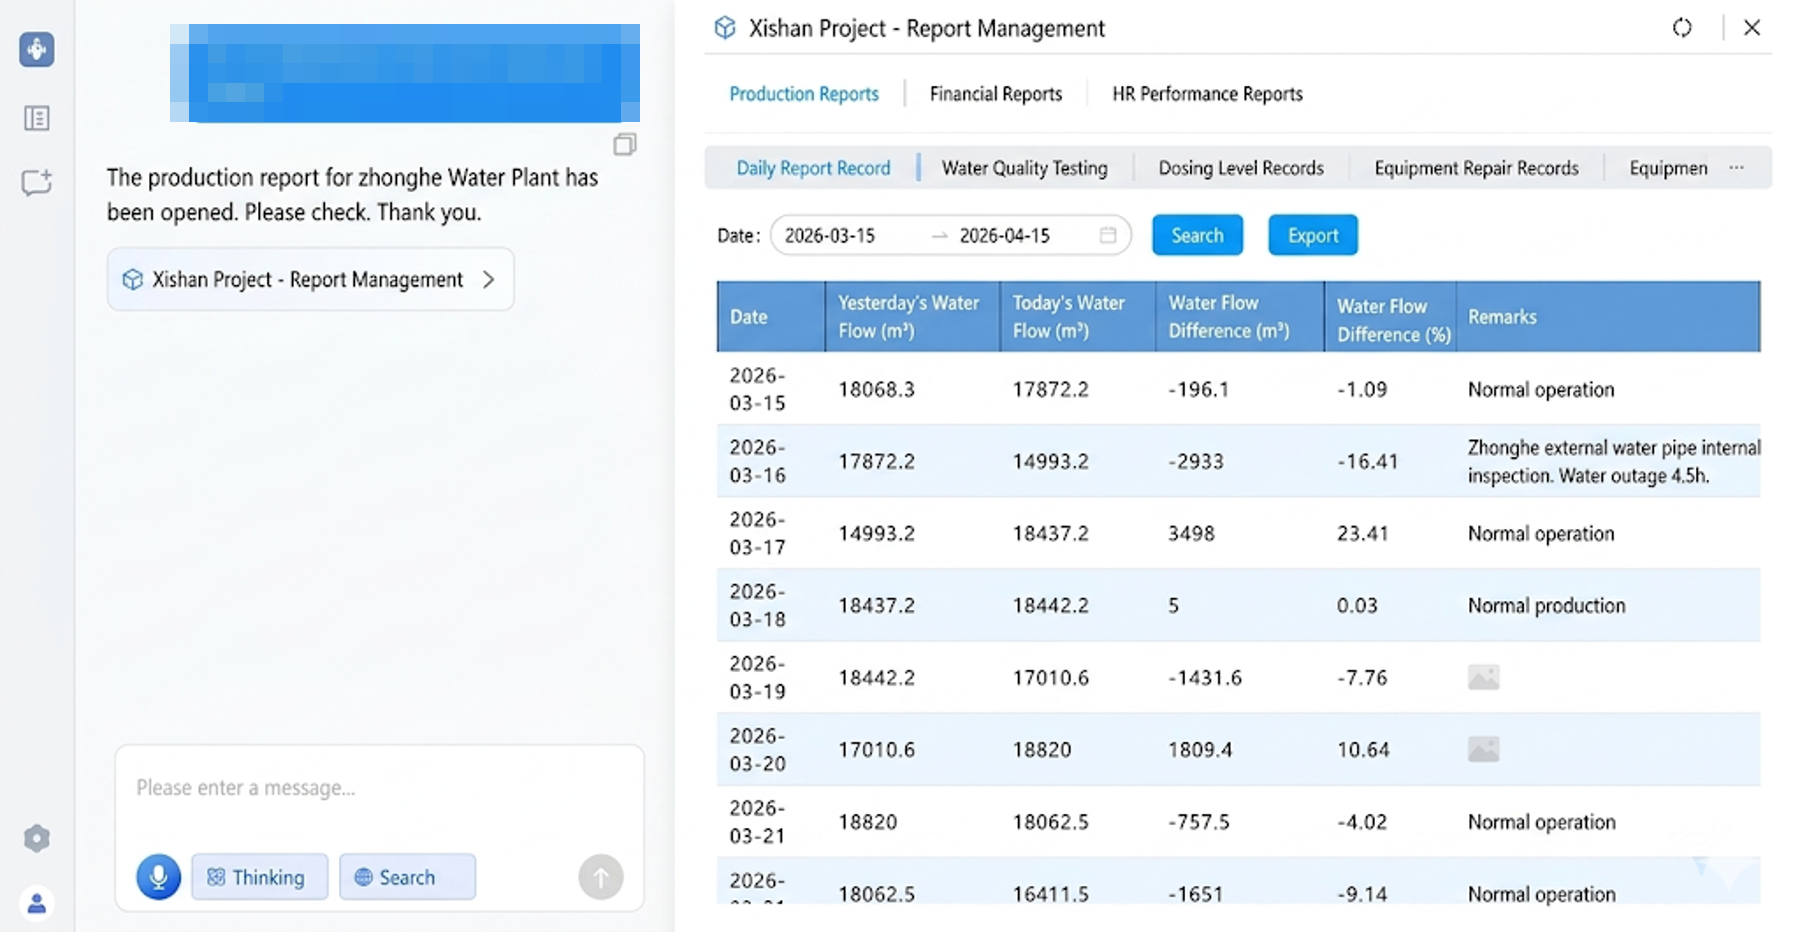Click the Yesterday's Water Flow column header
The width and height of the screenshot is (1800, 932).
pos(912,317)
